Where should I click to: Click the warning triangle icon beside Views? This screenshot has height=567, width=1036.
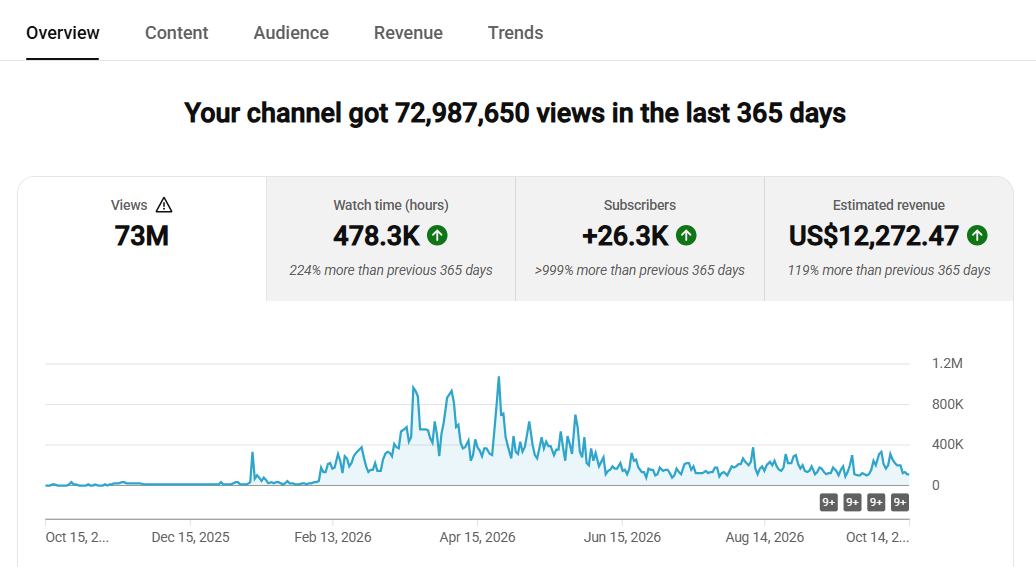(x=164, y=206)
